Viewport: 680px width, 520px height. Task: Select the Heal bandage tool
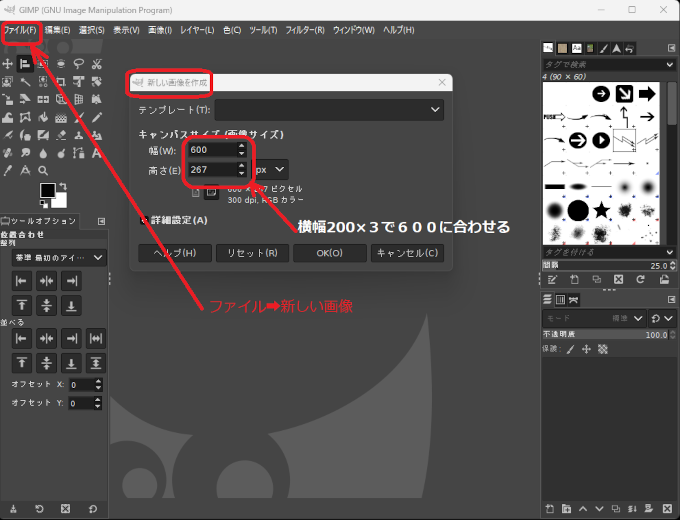point(7,153)
